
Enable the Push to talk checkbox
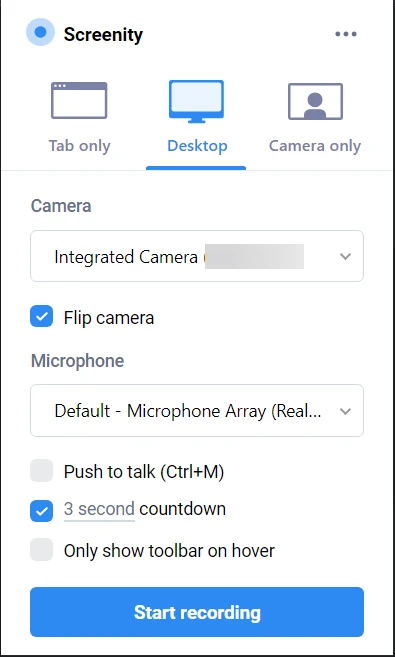click(x=41, y=471)
